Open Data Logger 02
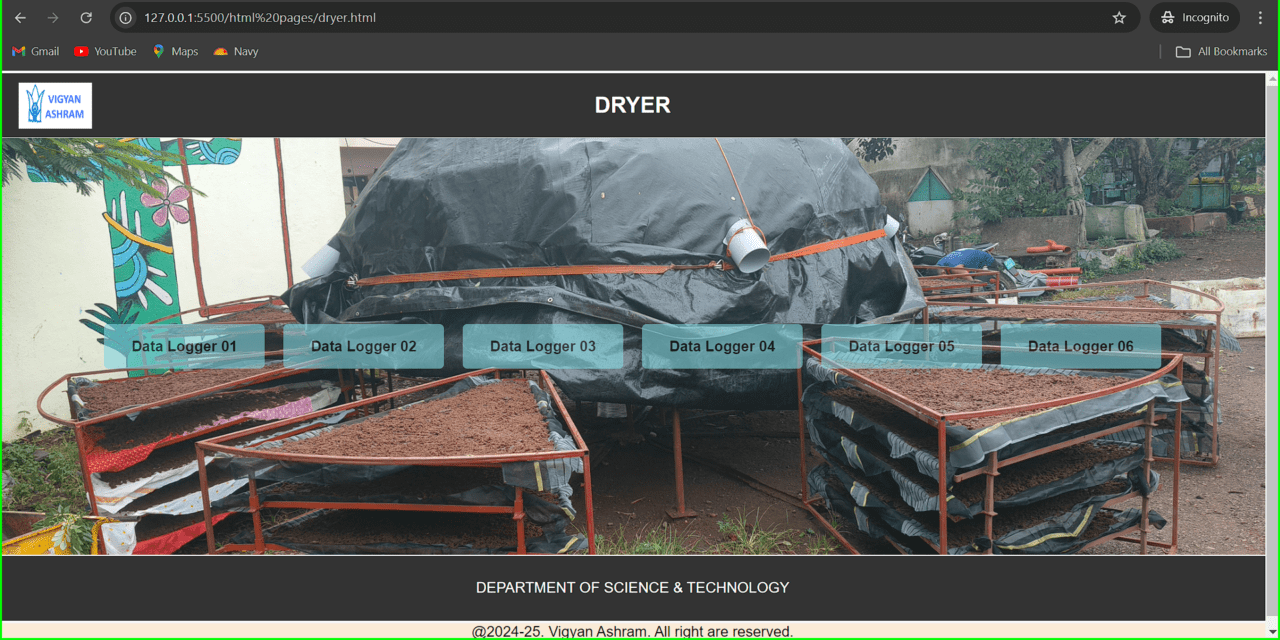Viewport: 1280px width, 640px height. [x=362, y=346]
